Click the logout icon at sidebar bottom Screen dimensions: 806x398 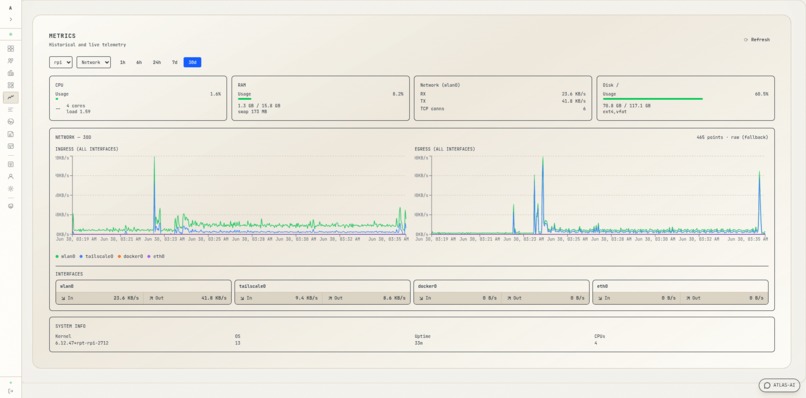[x=11, y=391]
